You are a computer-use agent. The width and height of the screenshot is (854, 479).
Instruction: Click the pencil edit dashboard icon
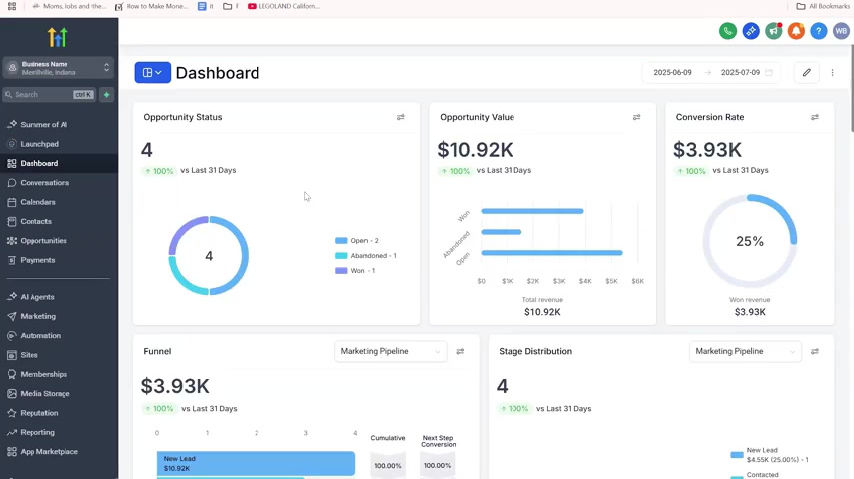[x=807, y=72]
